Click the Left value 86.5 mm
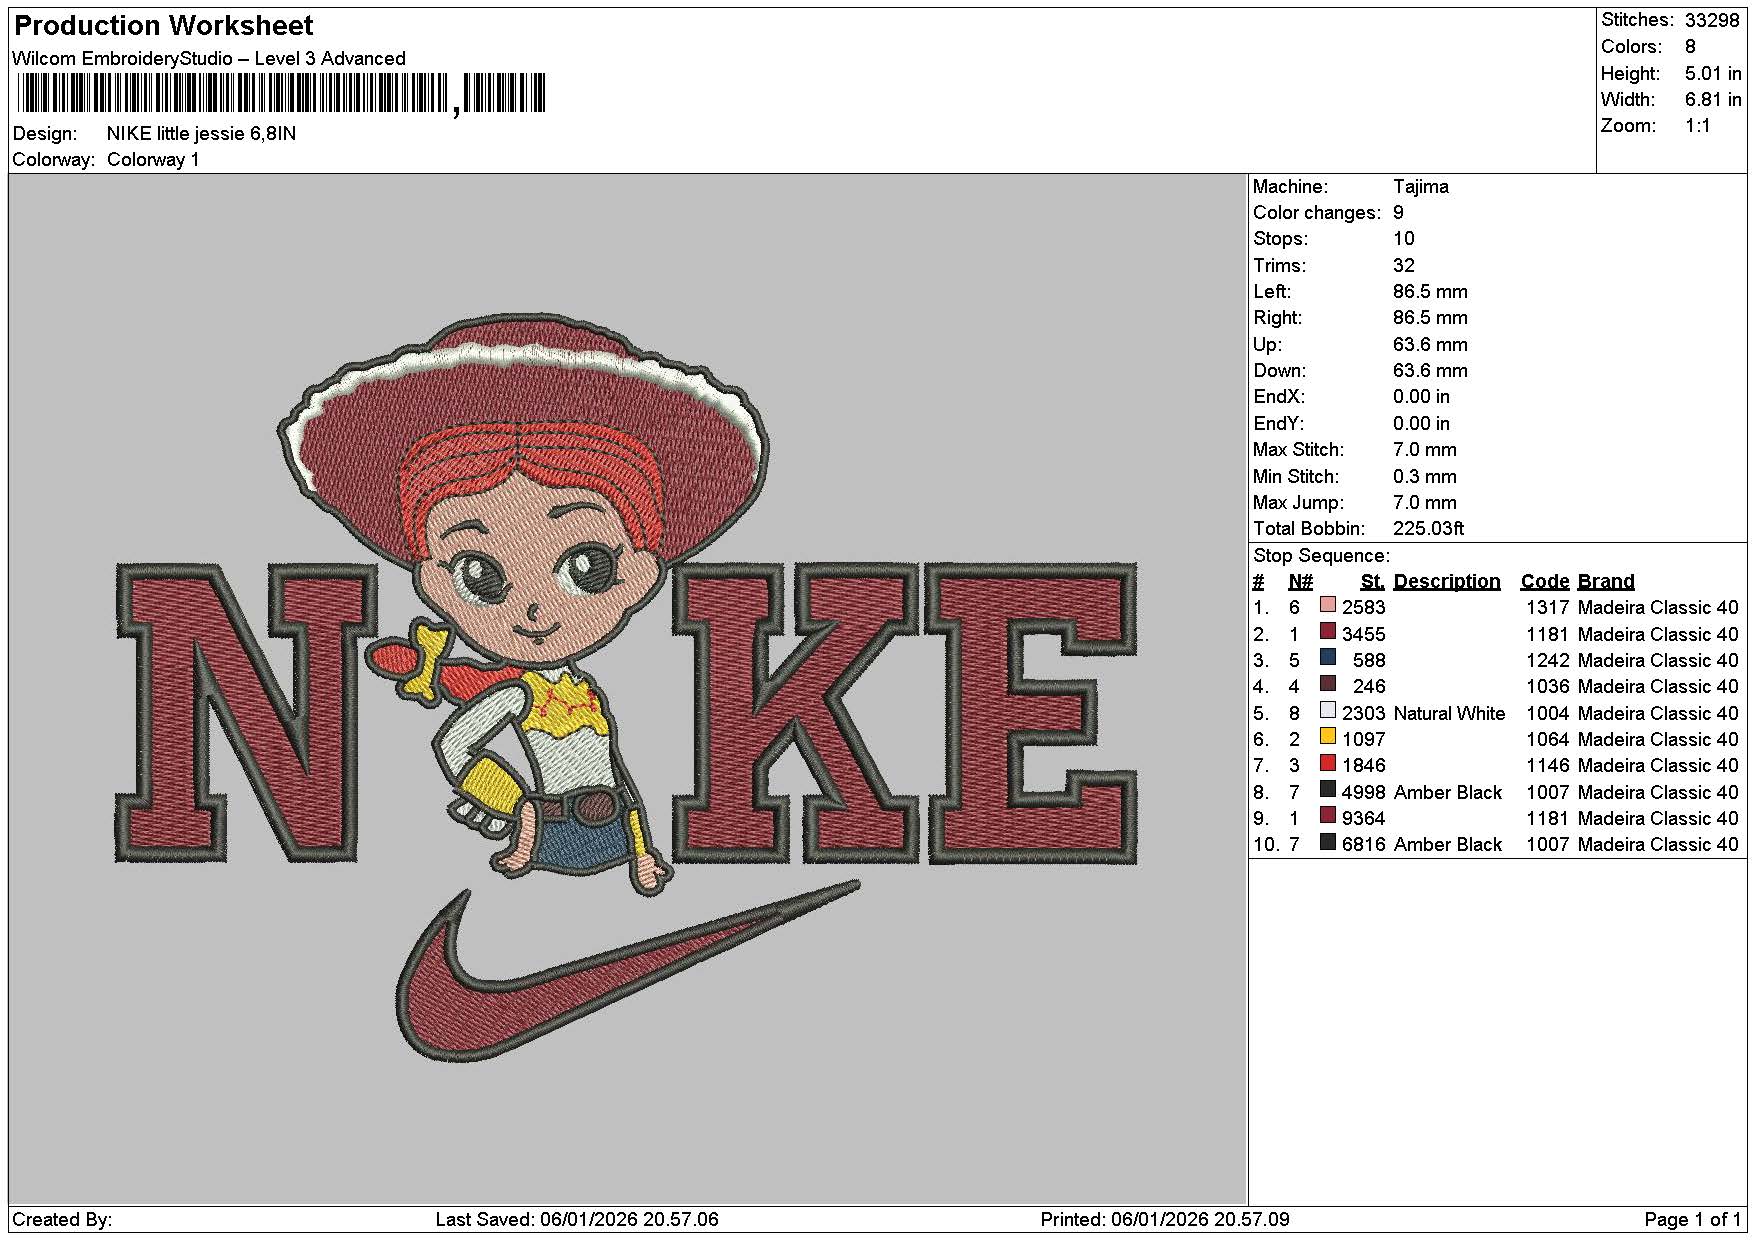The width and height of the screenshot is (1755, 1240). tap(1430, 291)
